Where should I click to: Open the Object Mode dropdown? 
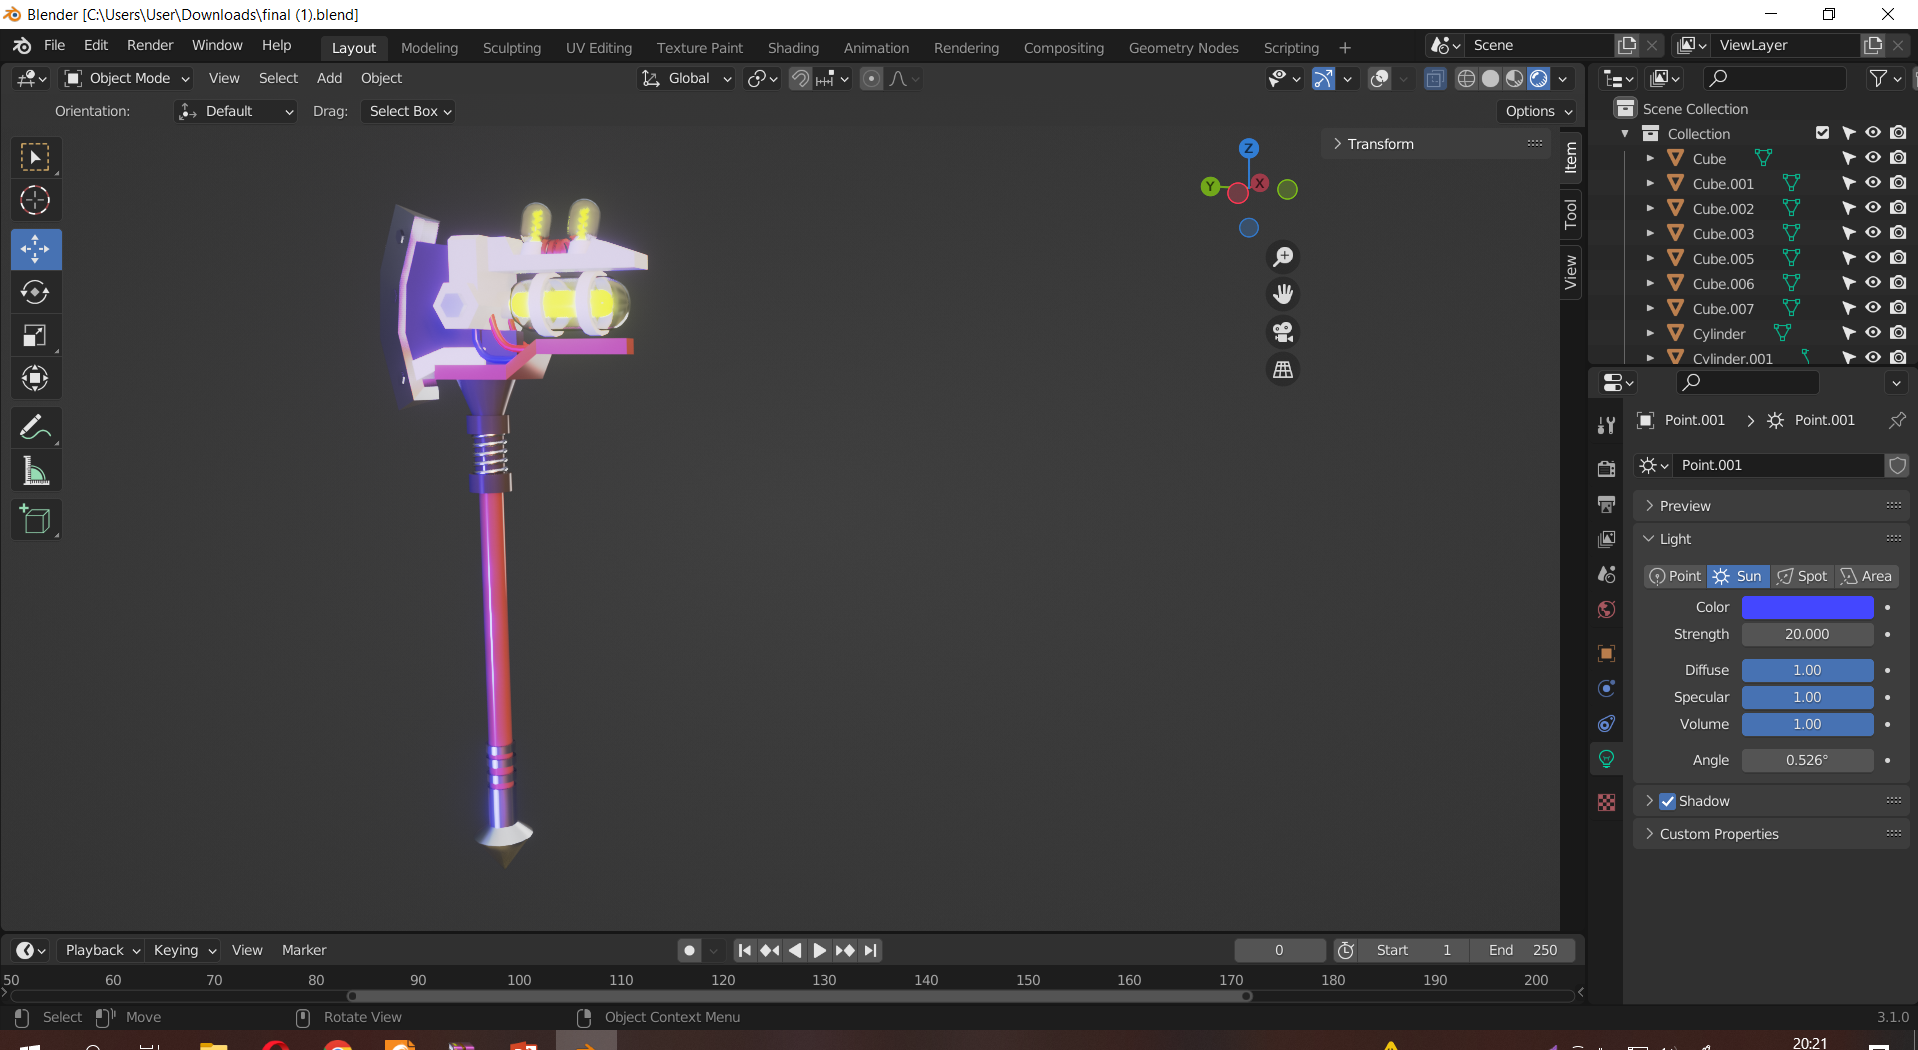(127, 78)
